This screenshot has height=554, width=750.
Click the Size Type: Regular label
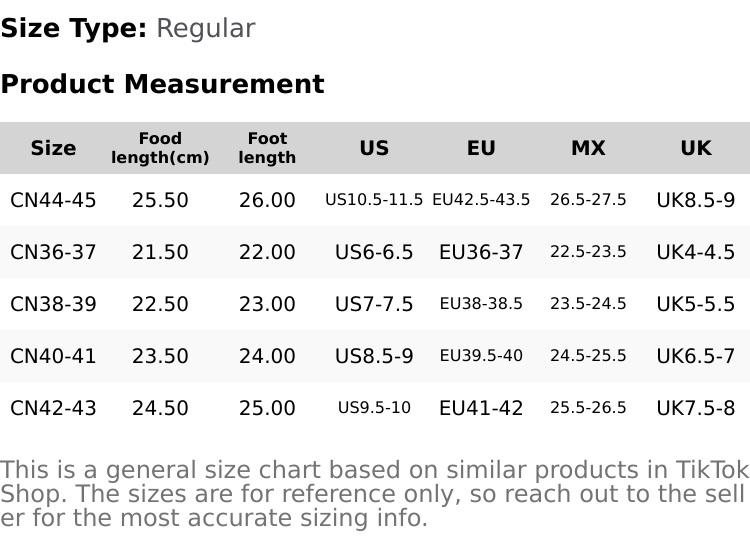[x=128, y=28]
